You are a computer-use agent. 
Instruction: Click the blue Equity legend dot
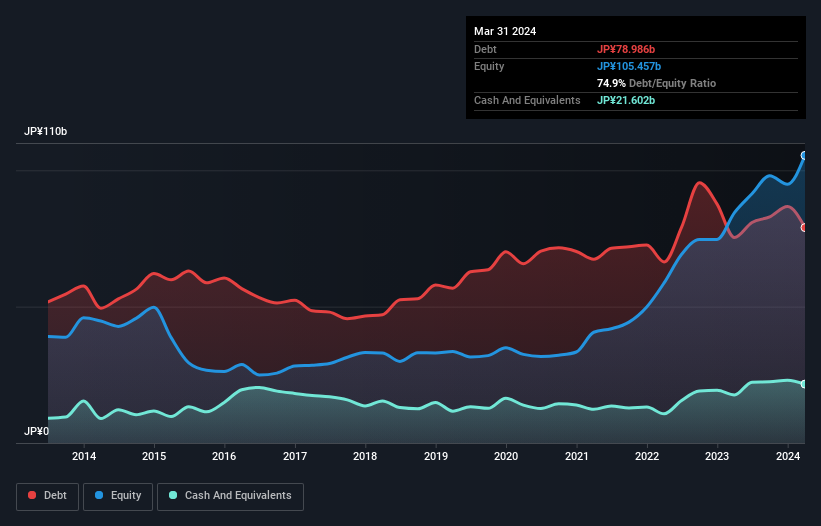[99, 495]
